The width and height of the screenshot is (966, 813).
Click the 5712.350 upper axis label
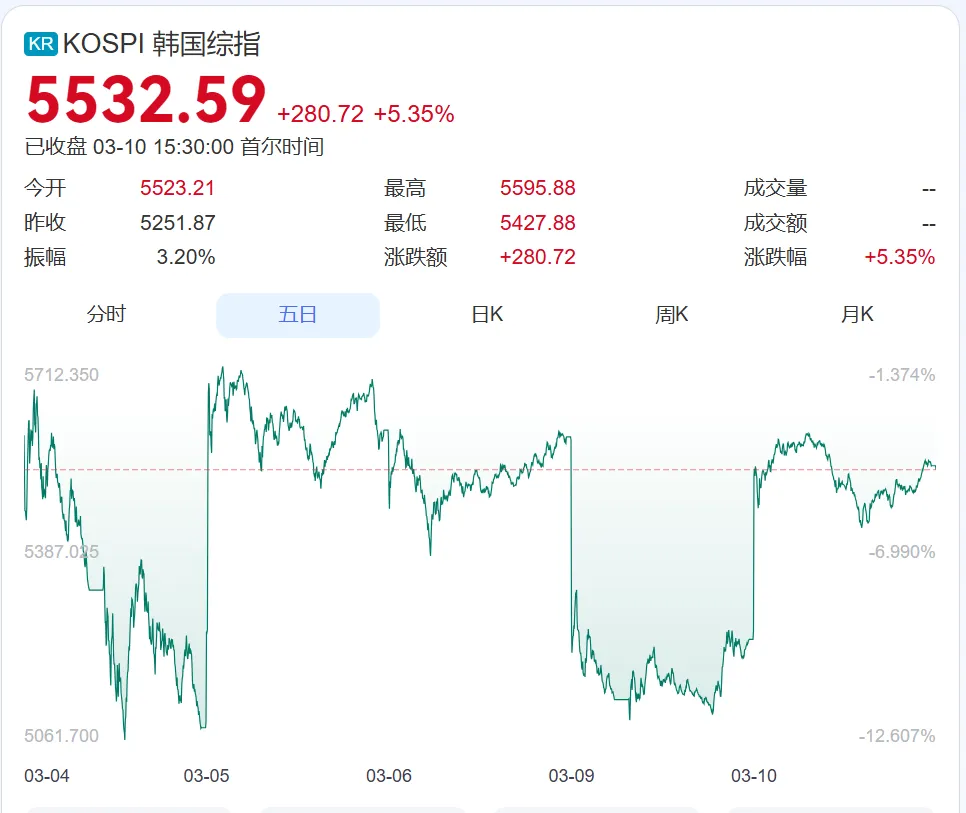62,375
